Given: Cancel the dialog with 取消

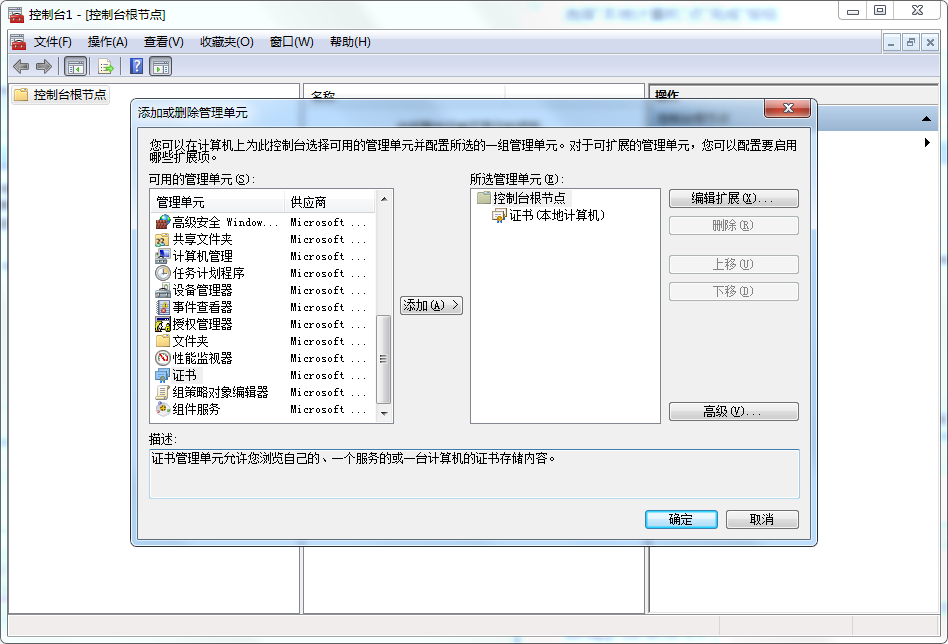Looking at the screenshot, I should coord(762,519).
